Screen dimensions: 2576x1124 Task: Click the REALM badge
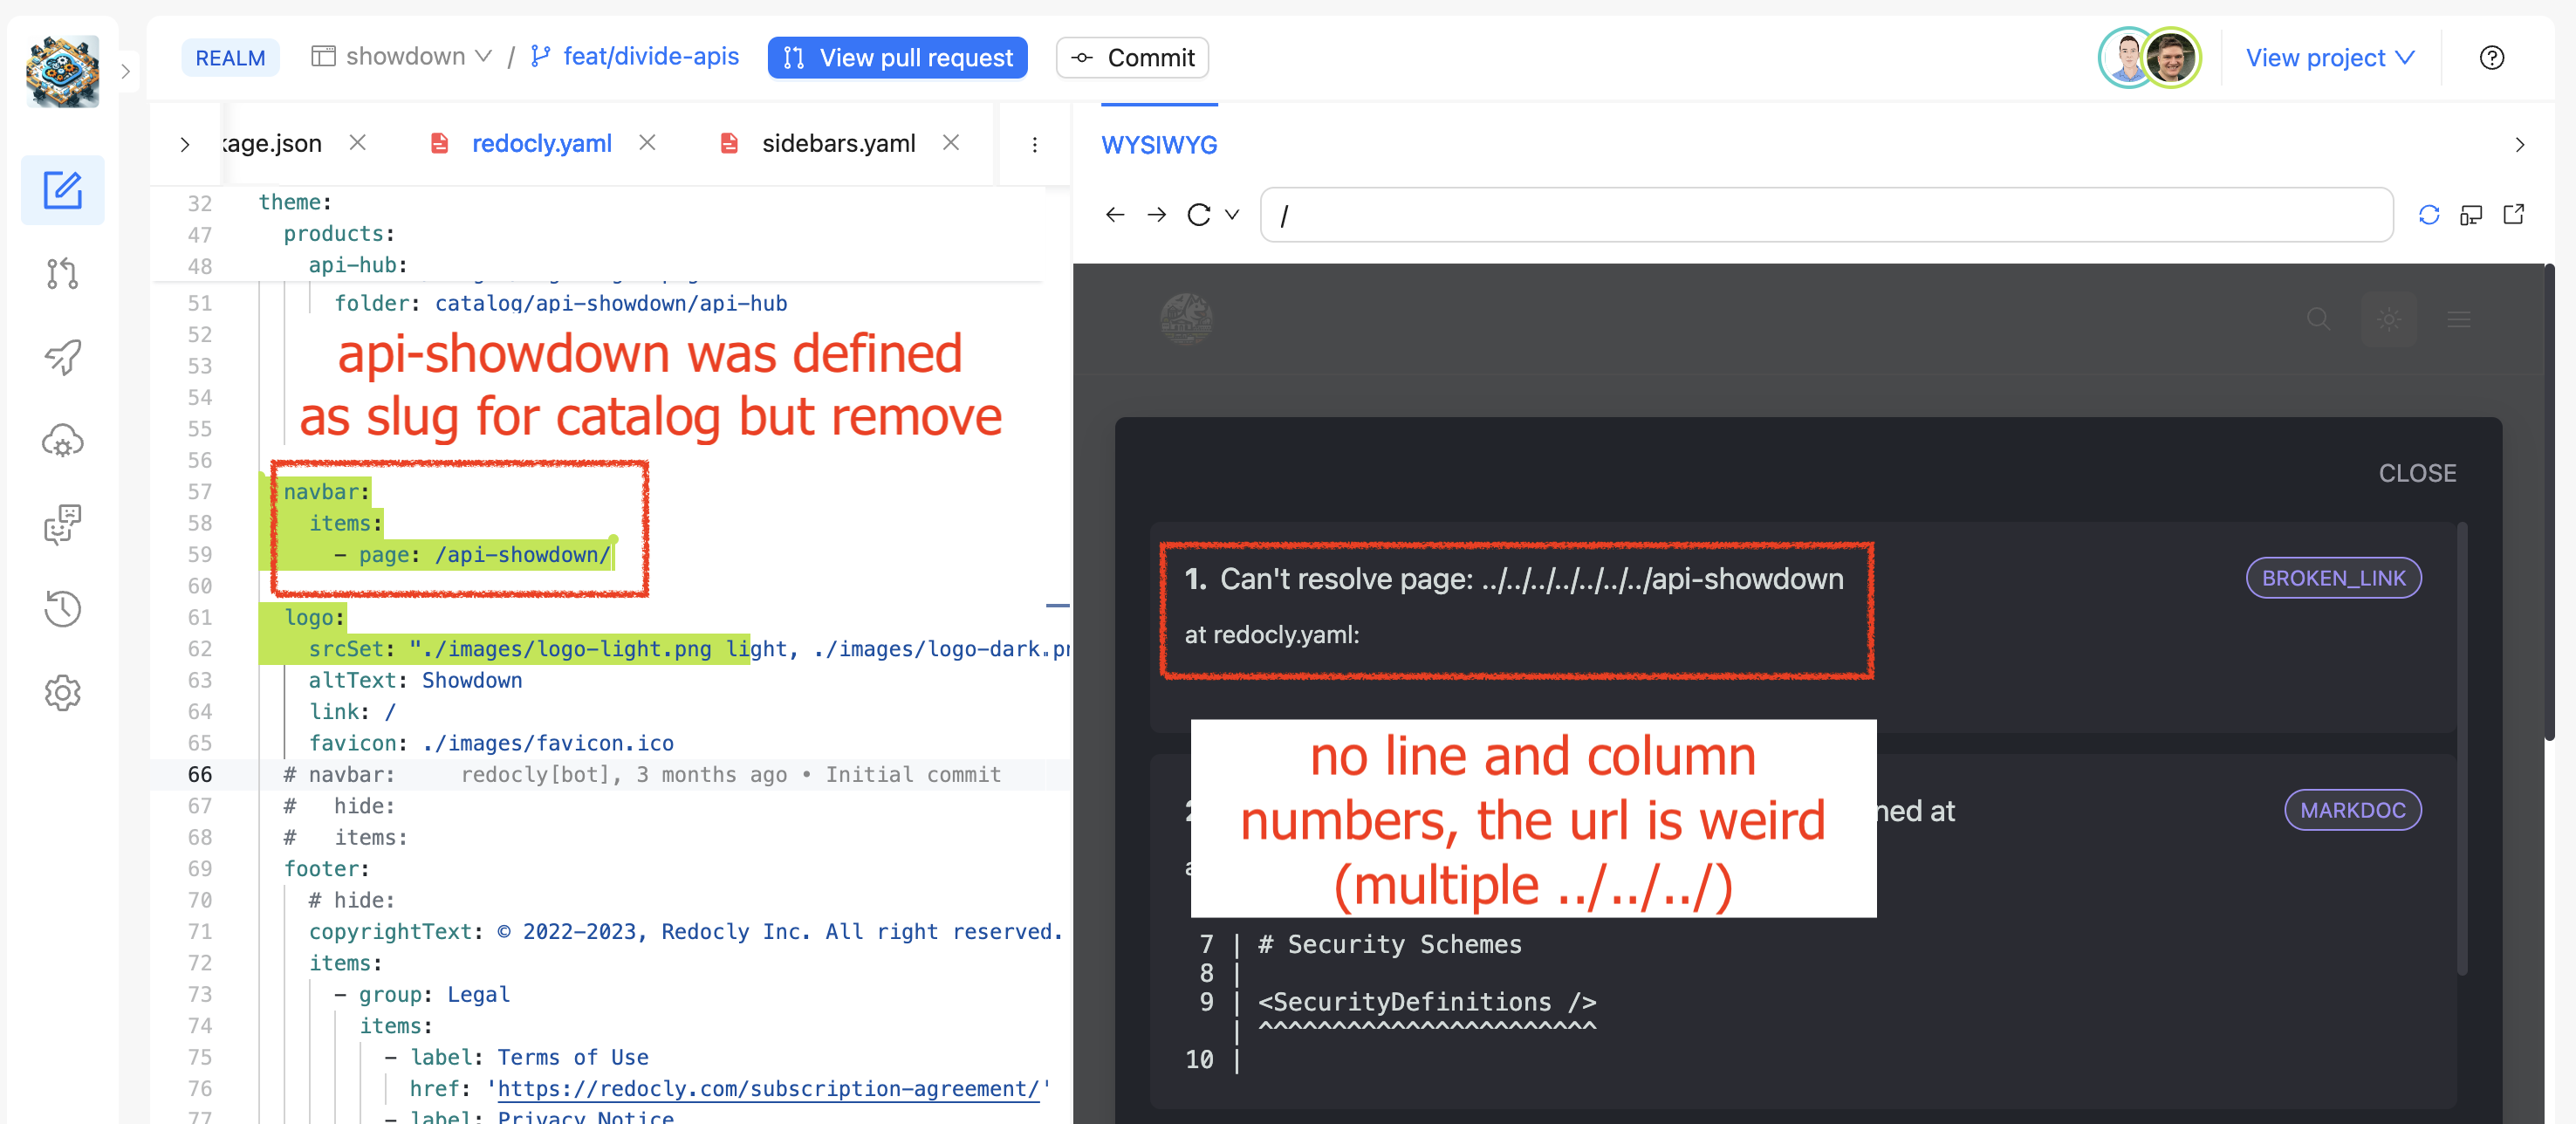click(230, 58)
